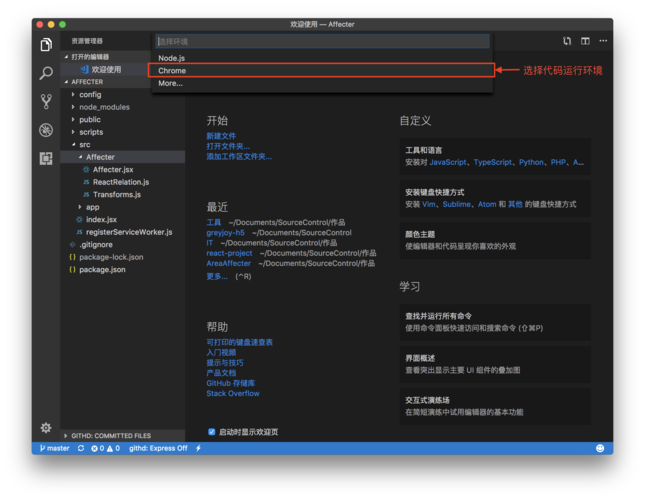Open the Search view in activity bar
The image size is (645, 500).
pos(46,73)
